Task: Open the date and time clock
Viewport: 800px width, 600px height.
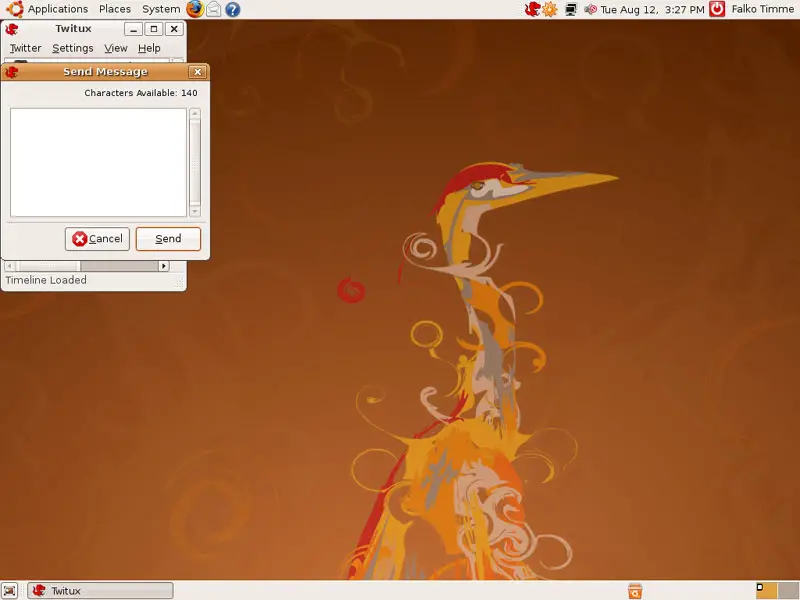Action: tap(652, 9)
